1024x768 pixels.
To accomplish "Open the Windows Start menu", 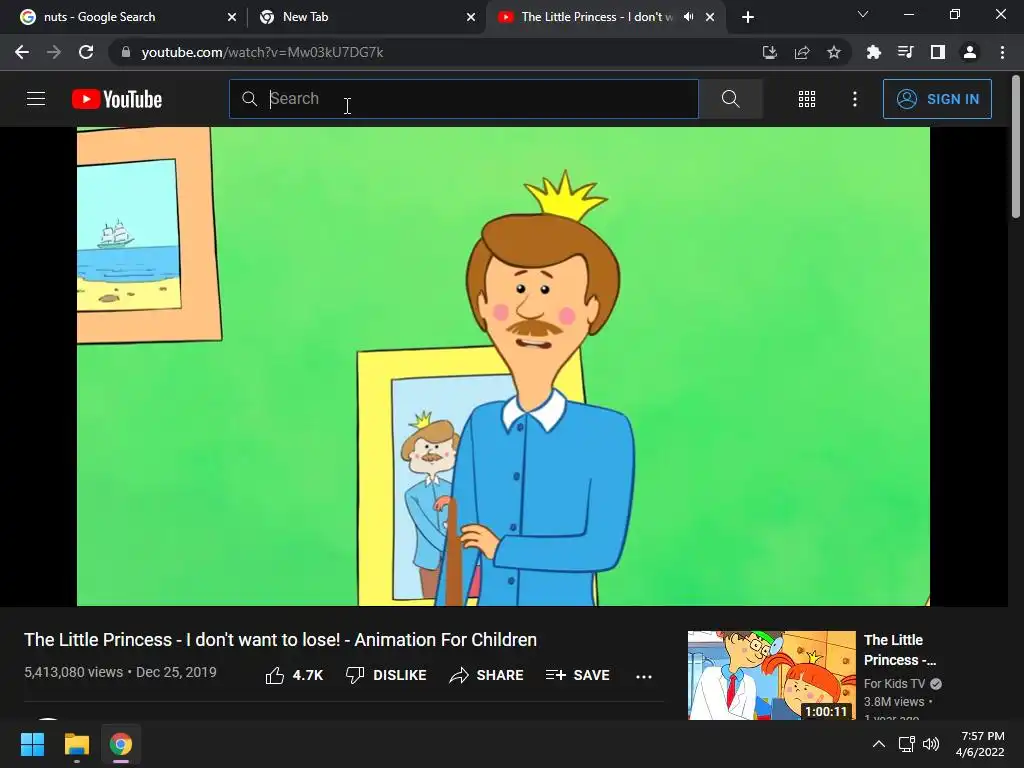I will coord(32,744).
